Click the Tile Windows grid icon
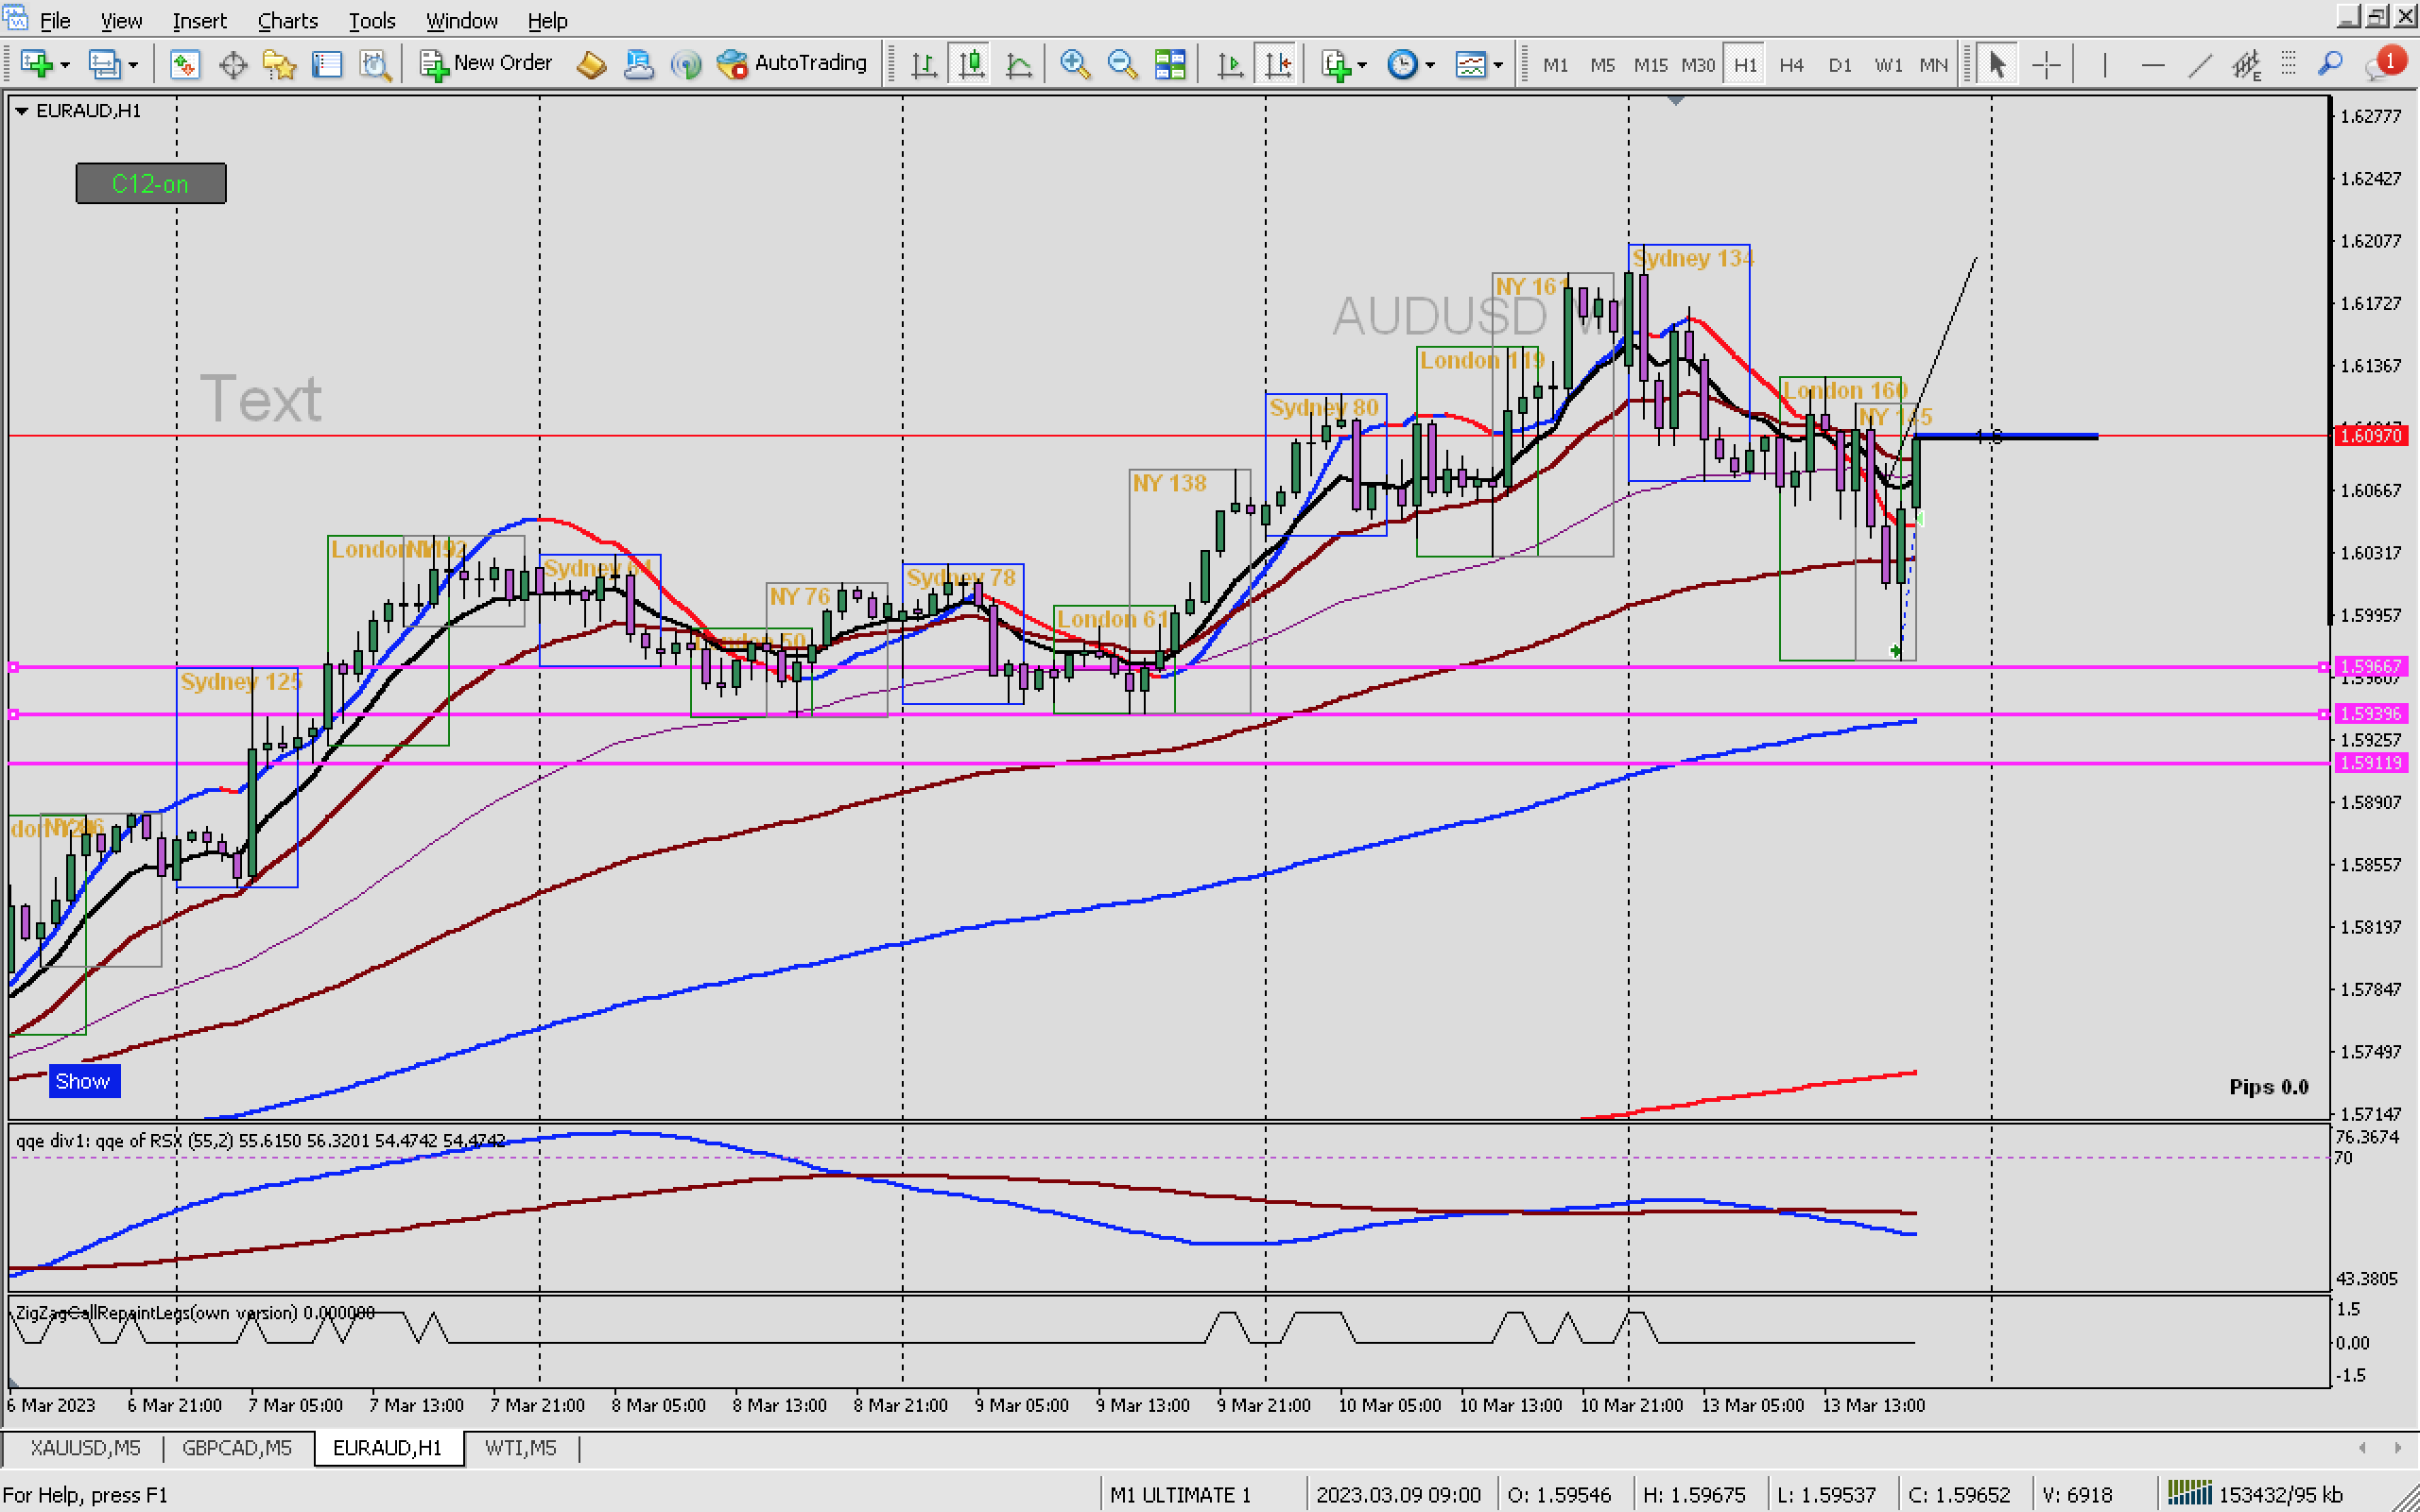This screenshot has width=2420, height=1512. (x=1169, y=65)
